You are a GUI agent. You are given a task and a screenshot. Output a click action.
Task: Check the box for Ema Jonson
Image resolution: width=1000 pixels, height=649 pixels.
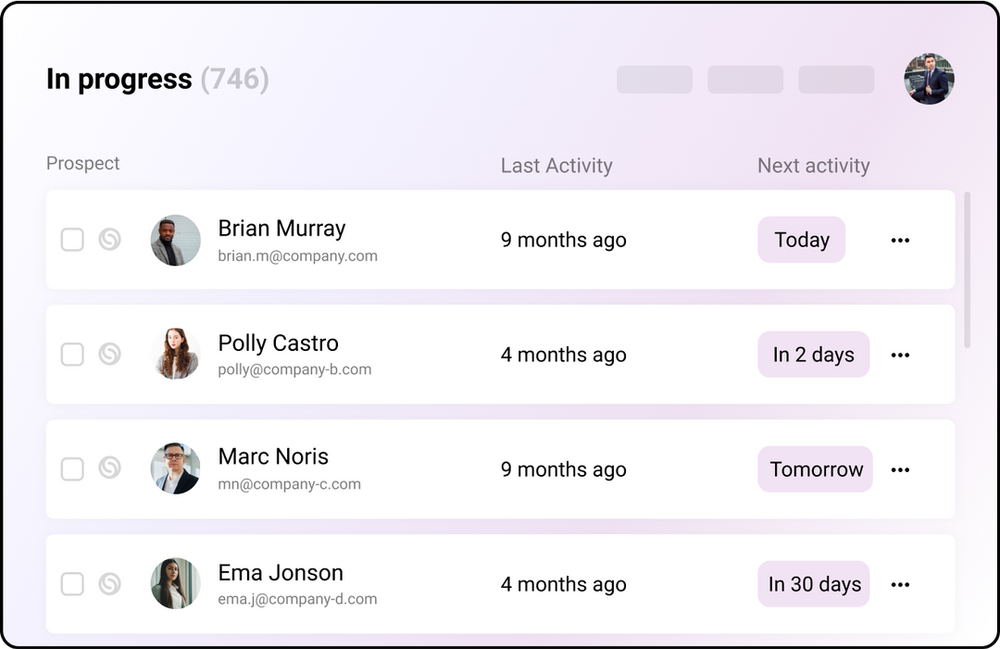click(x=72, y=584)
